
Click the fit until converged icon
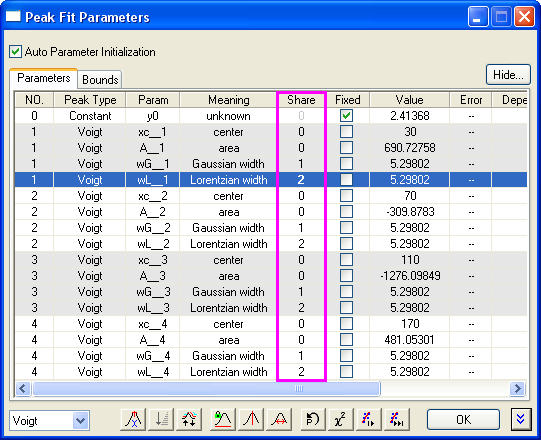coord(396,419)
